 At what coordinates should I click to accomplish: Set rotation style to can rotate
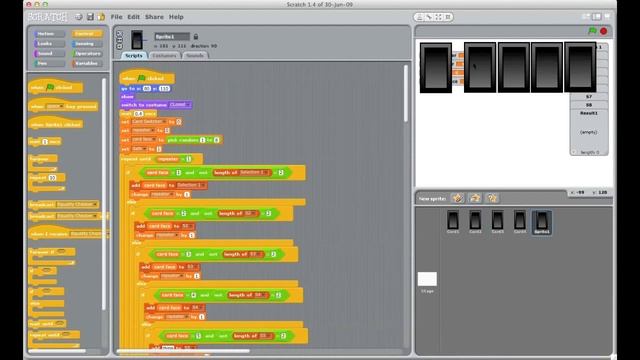[x=119, y=34]
